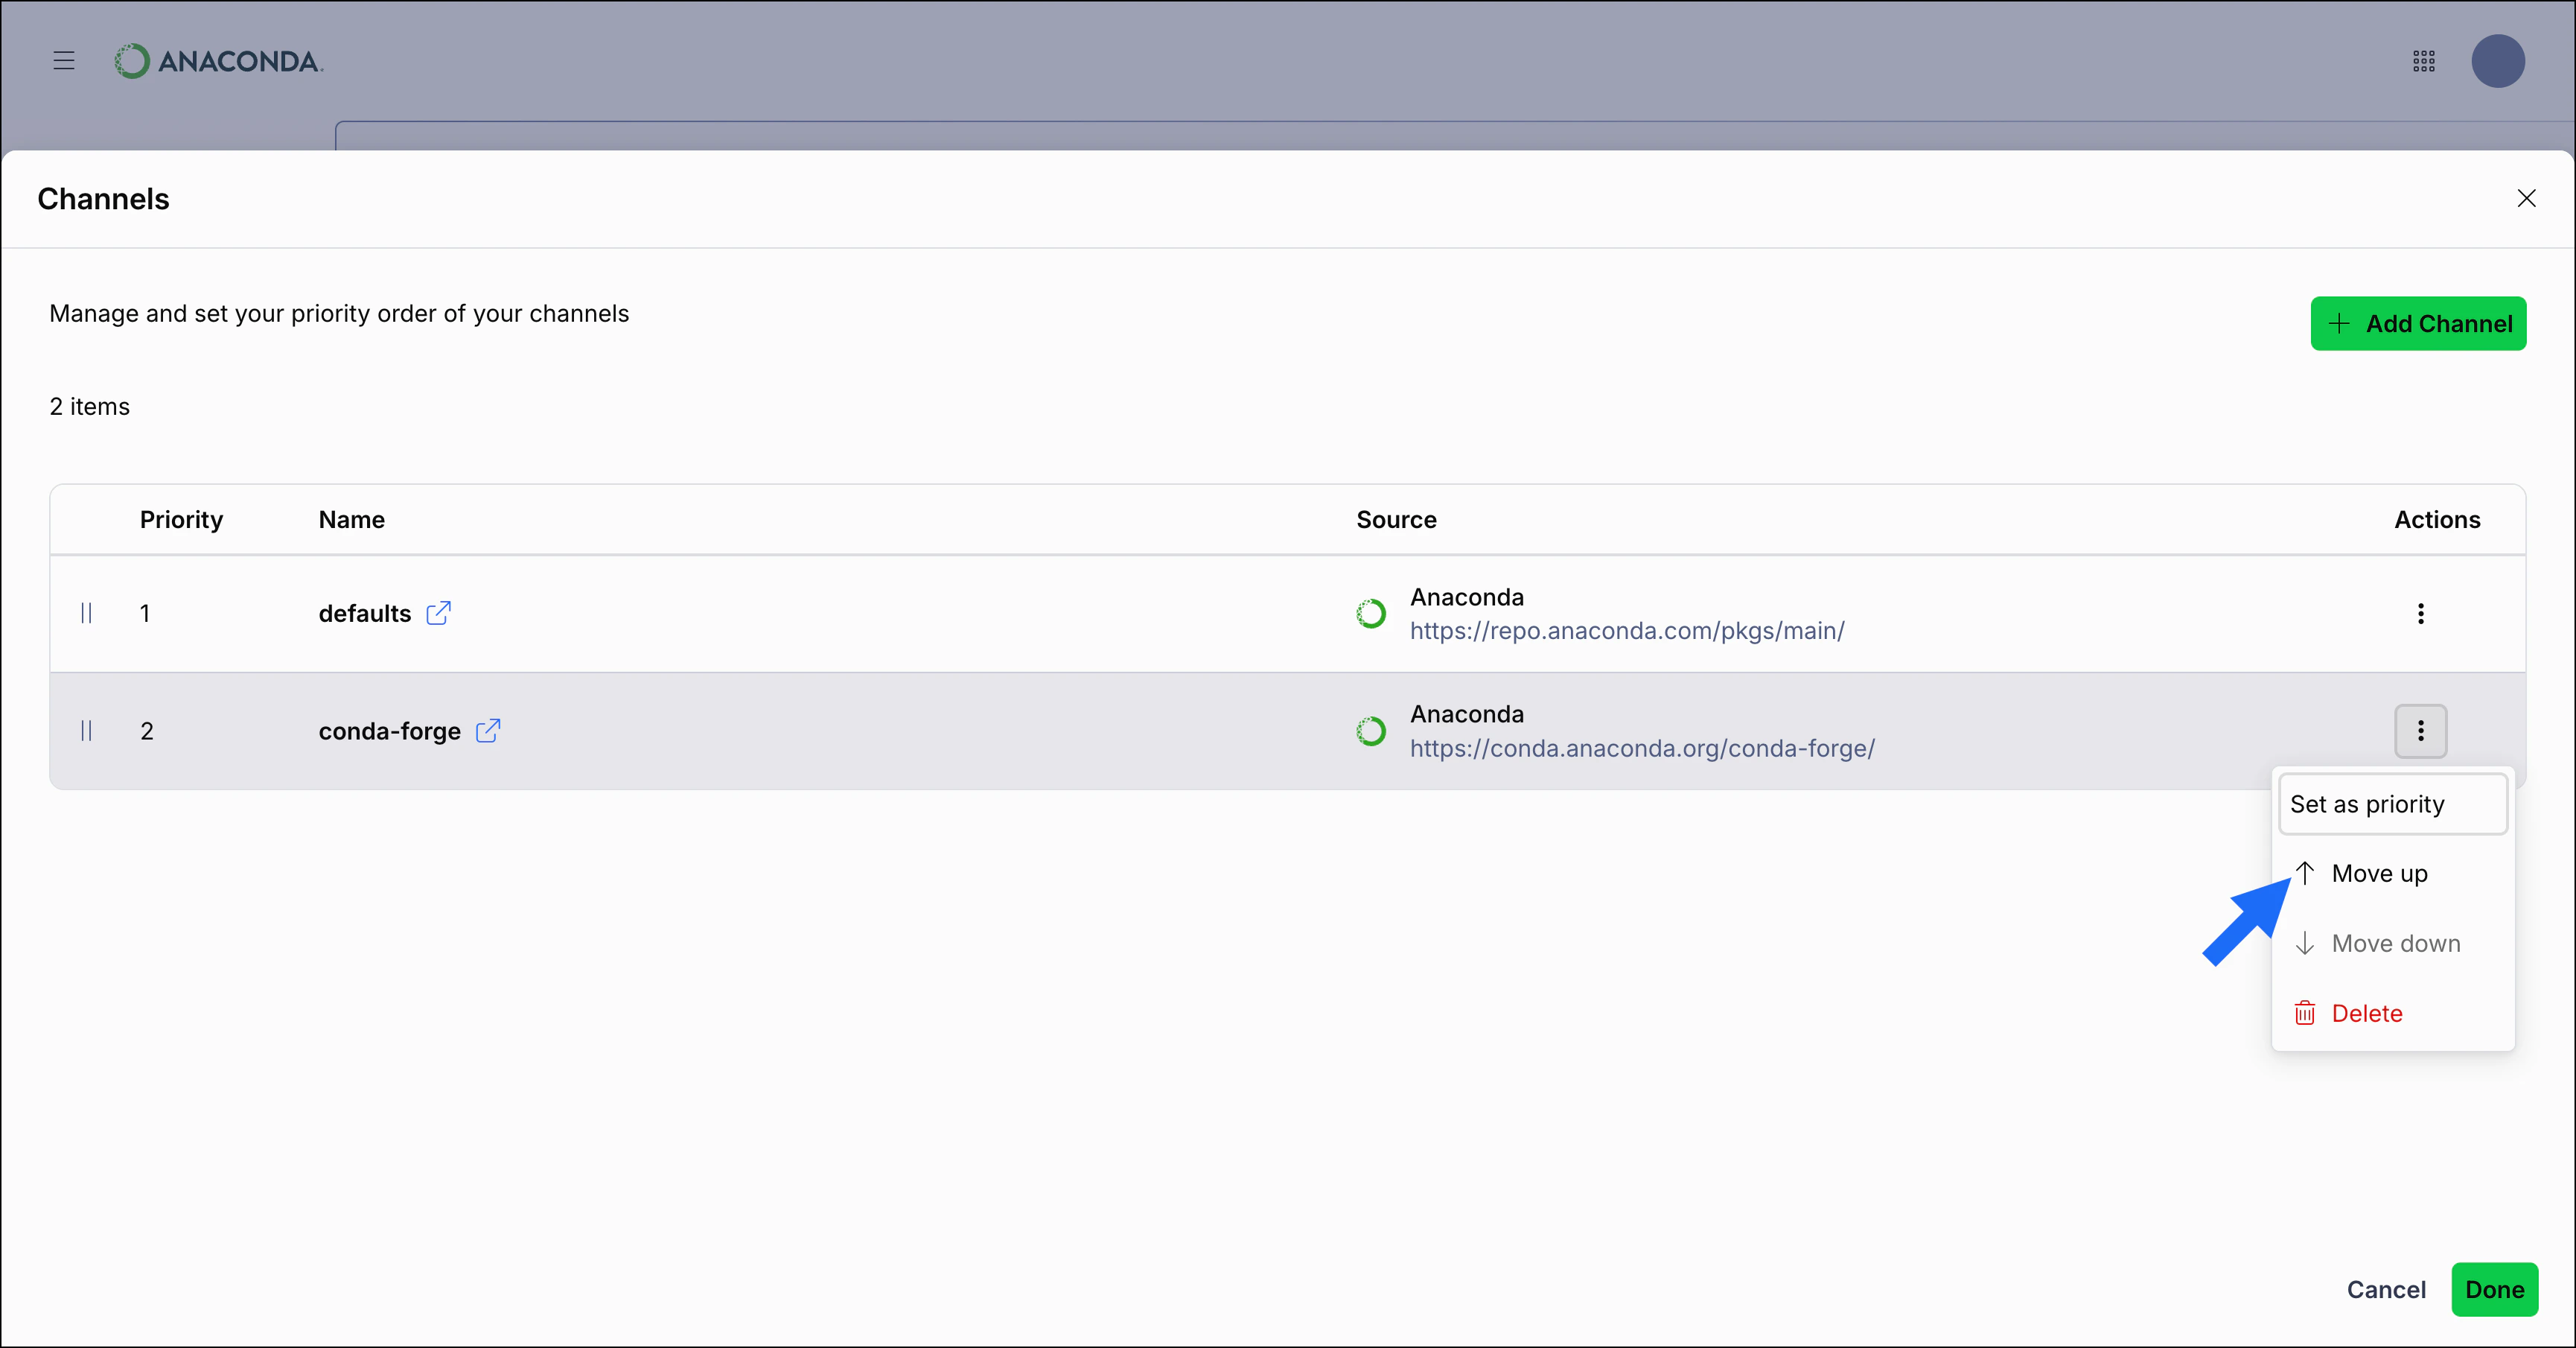This screenshot has height=1348, width=2576.
Task: Grab the drag handle for defaults channel
Action: pos(86,613)
